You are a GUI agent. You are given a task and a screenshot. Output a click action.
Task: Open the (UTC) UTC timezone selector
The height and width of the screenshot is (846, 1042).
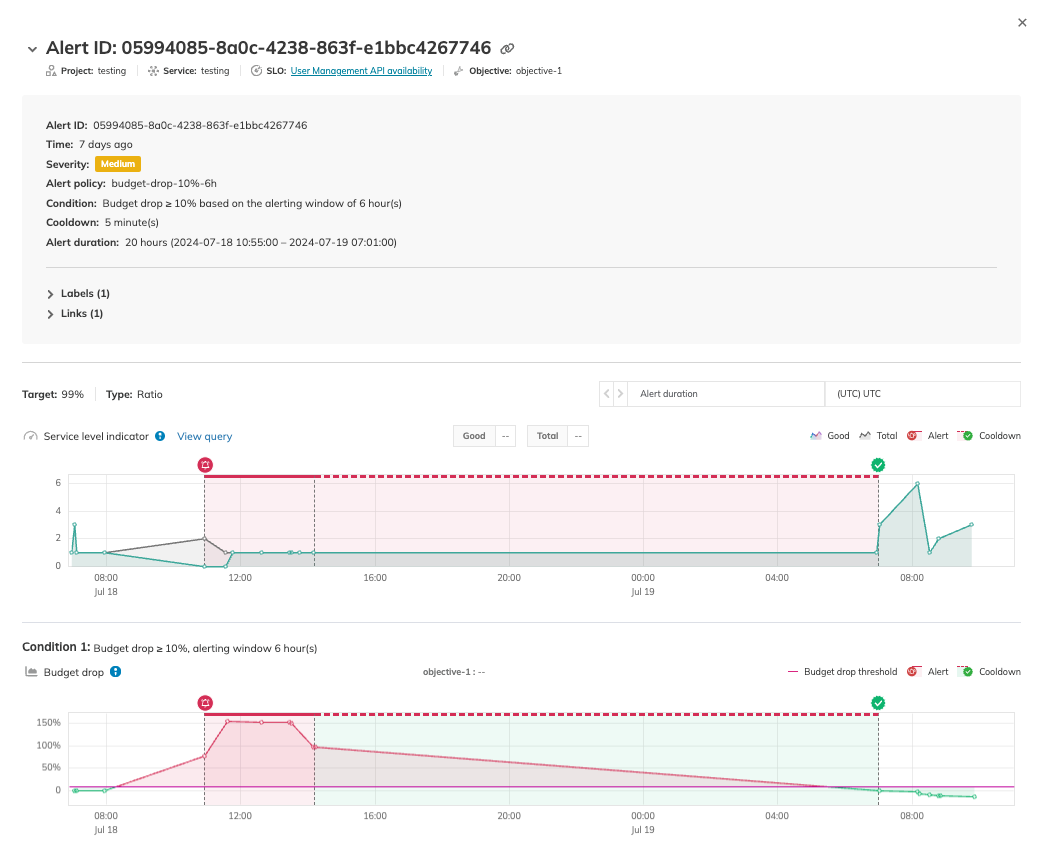922,393
